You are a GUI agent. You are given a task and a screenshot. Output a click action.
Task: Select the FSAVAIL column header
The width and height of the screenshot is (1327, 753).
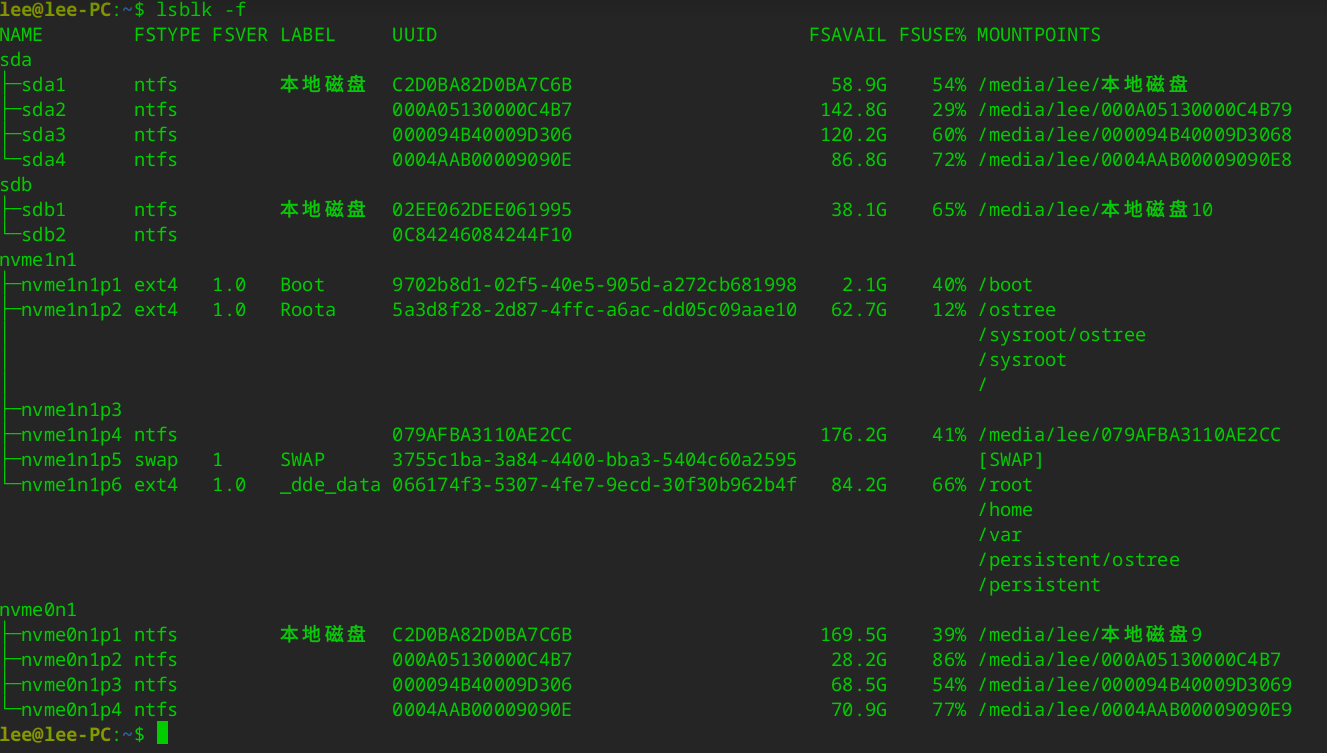click(x=848, y=35)
